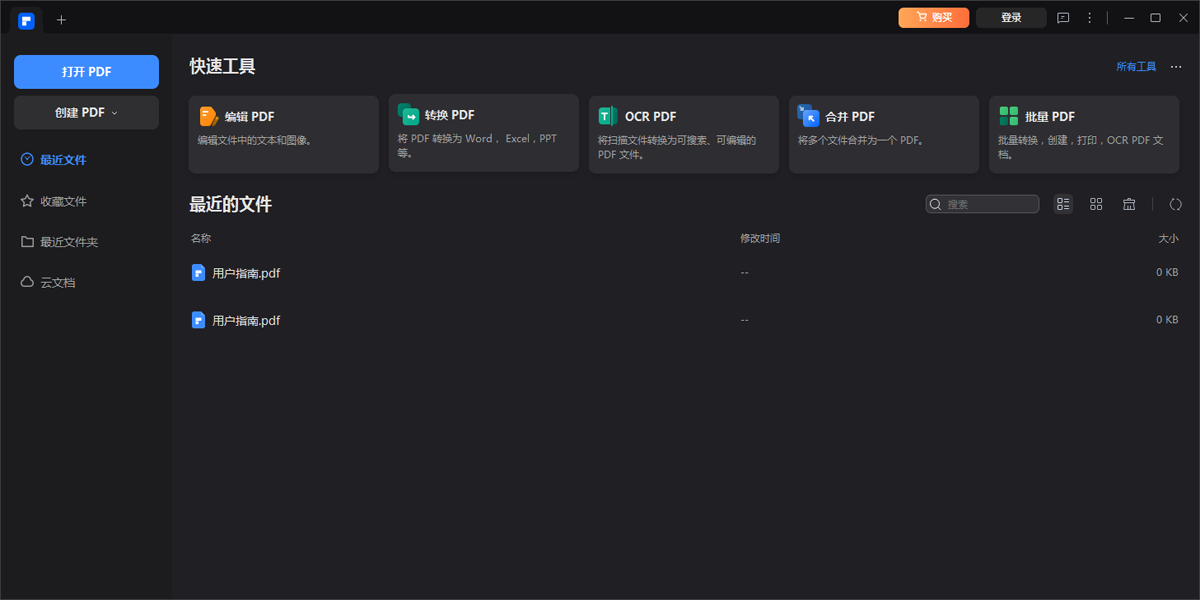Expand the 创建 PDF dropdown
This screenshot has width=1200, height=600.
point(86,113)
